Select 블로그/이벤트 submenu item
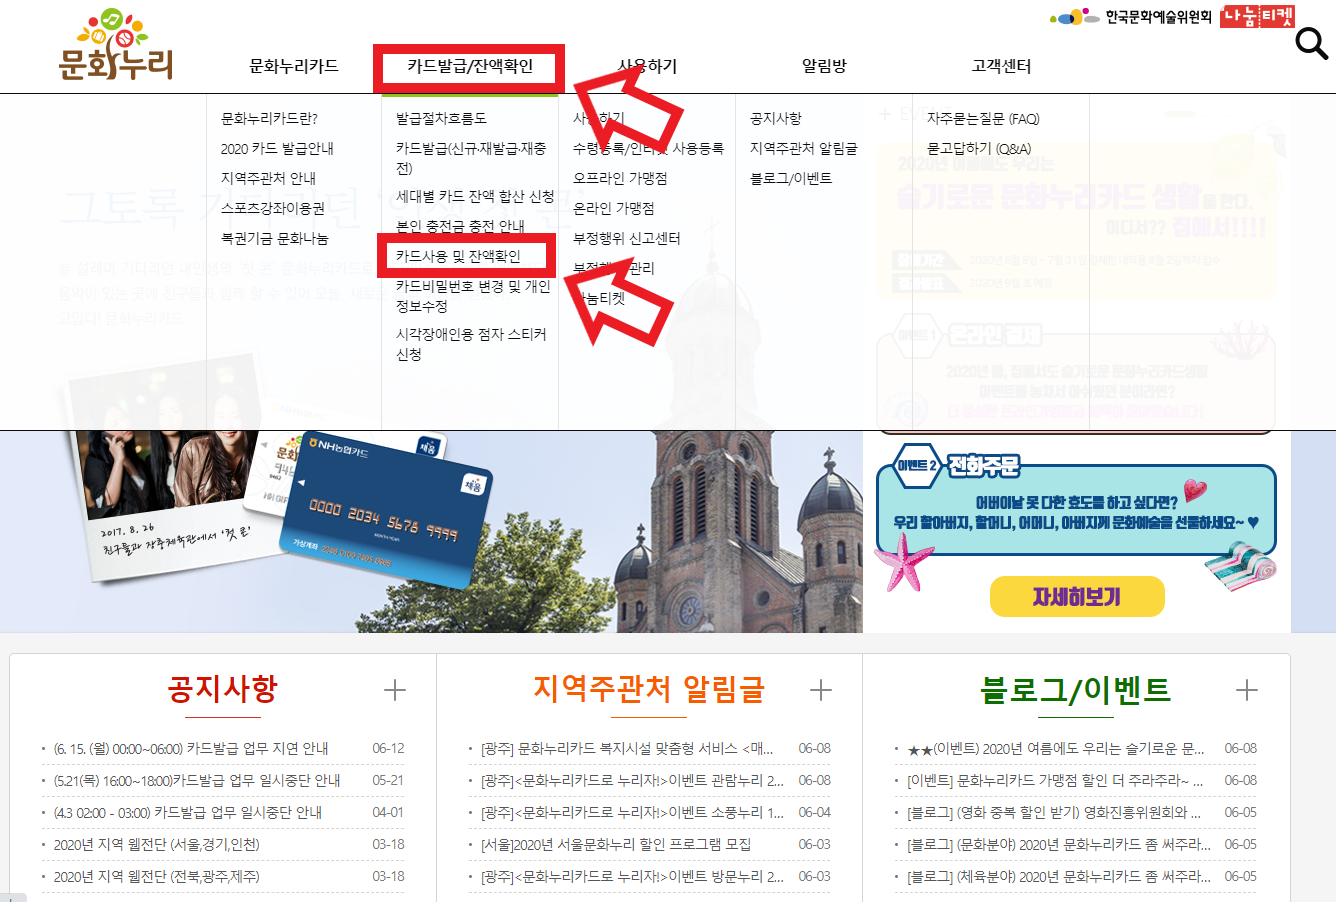 (x=791, y=178)
